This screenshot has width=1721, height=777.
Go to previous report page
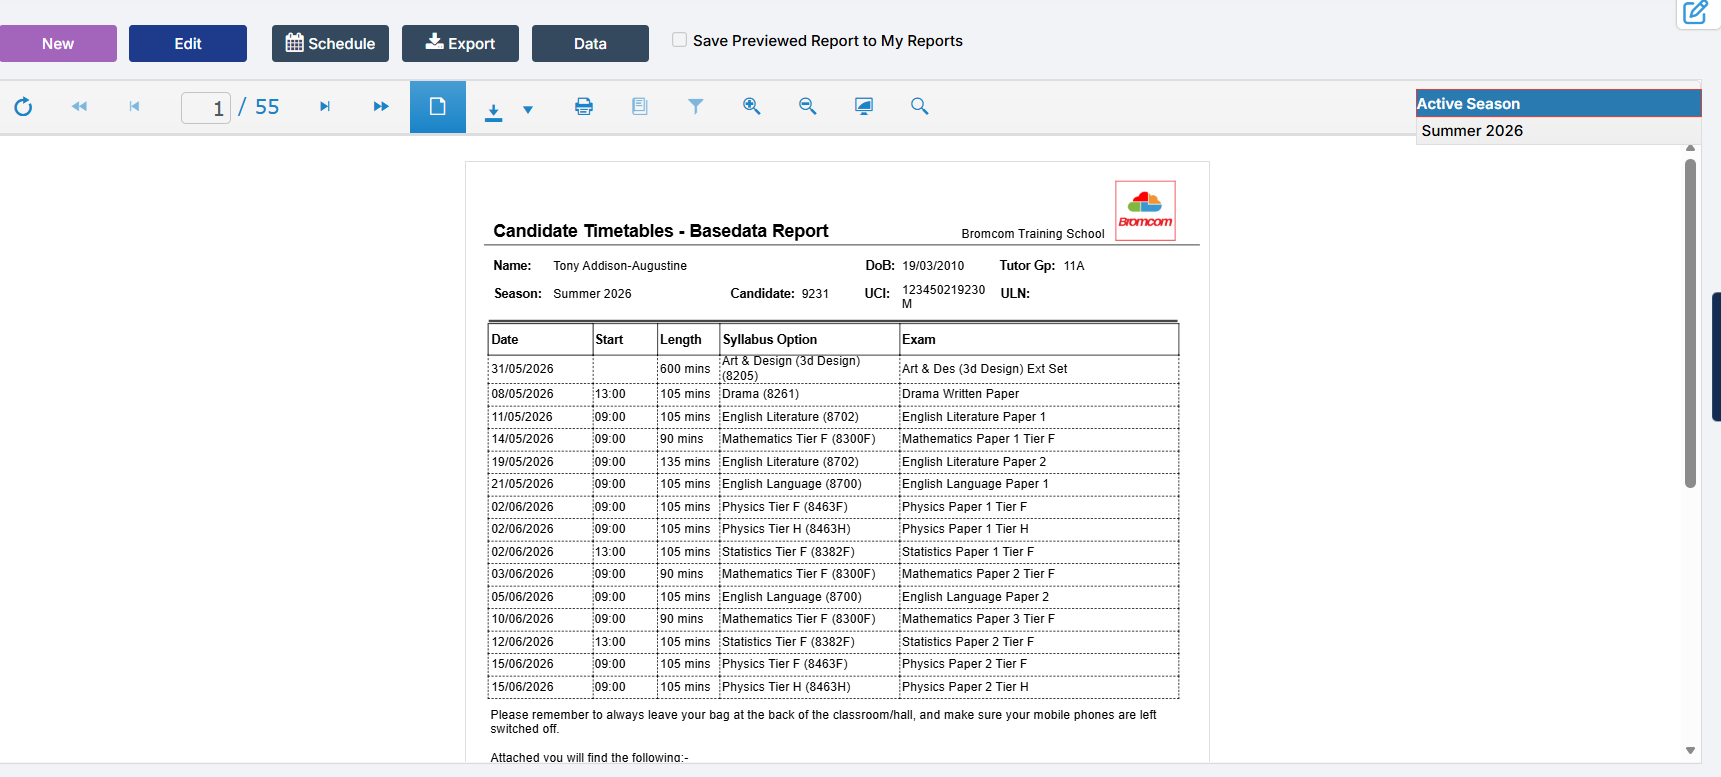click(x=134, y=107)
